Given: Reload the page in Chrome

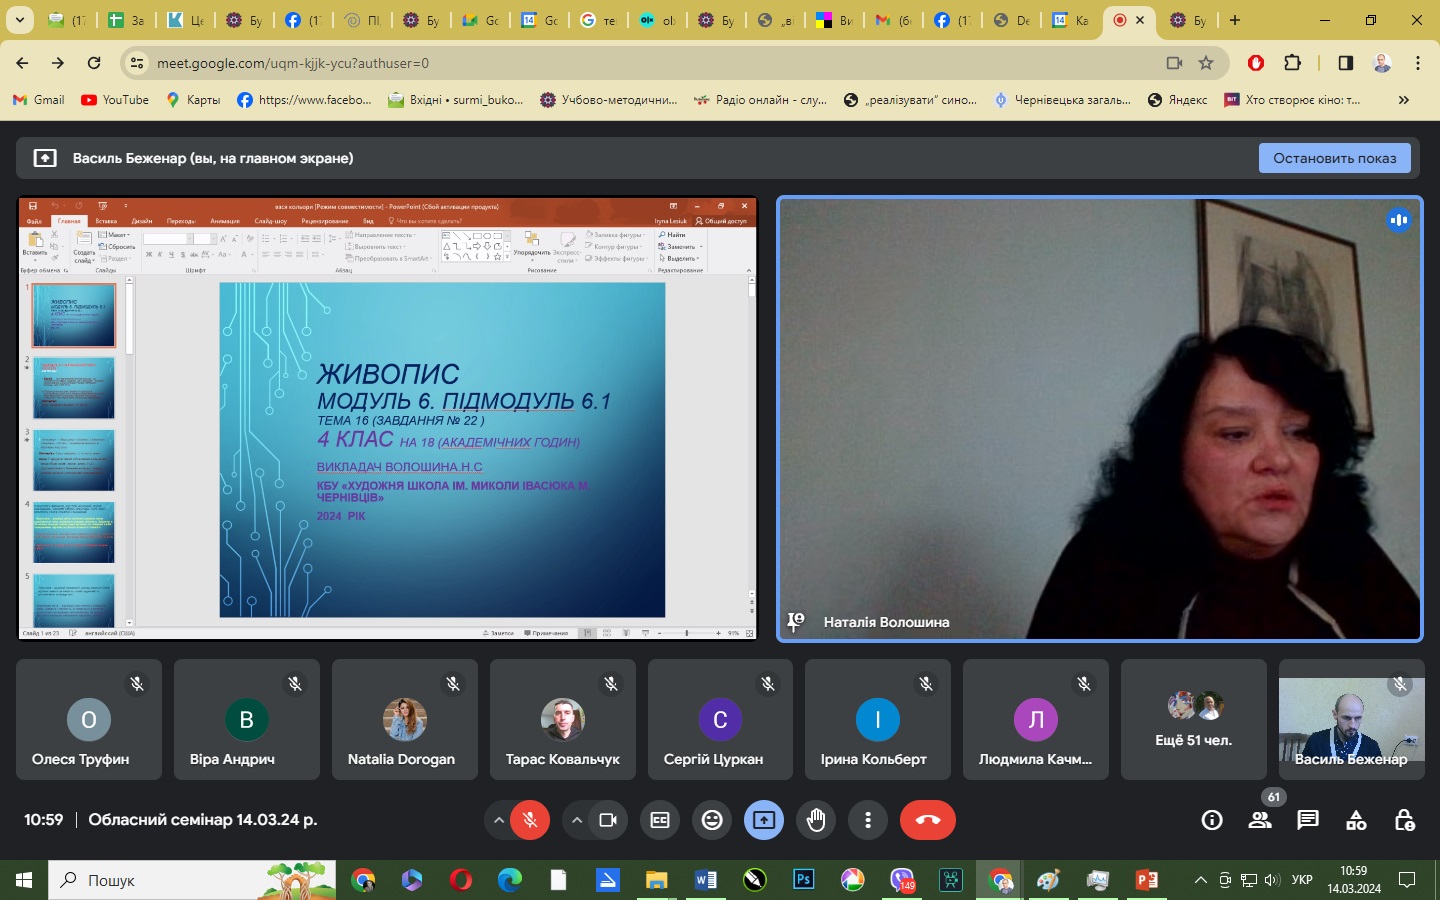Looking at the screenshot, I should [94, 63].
